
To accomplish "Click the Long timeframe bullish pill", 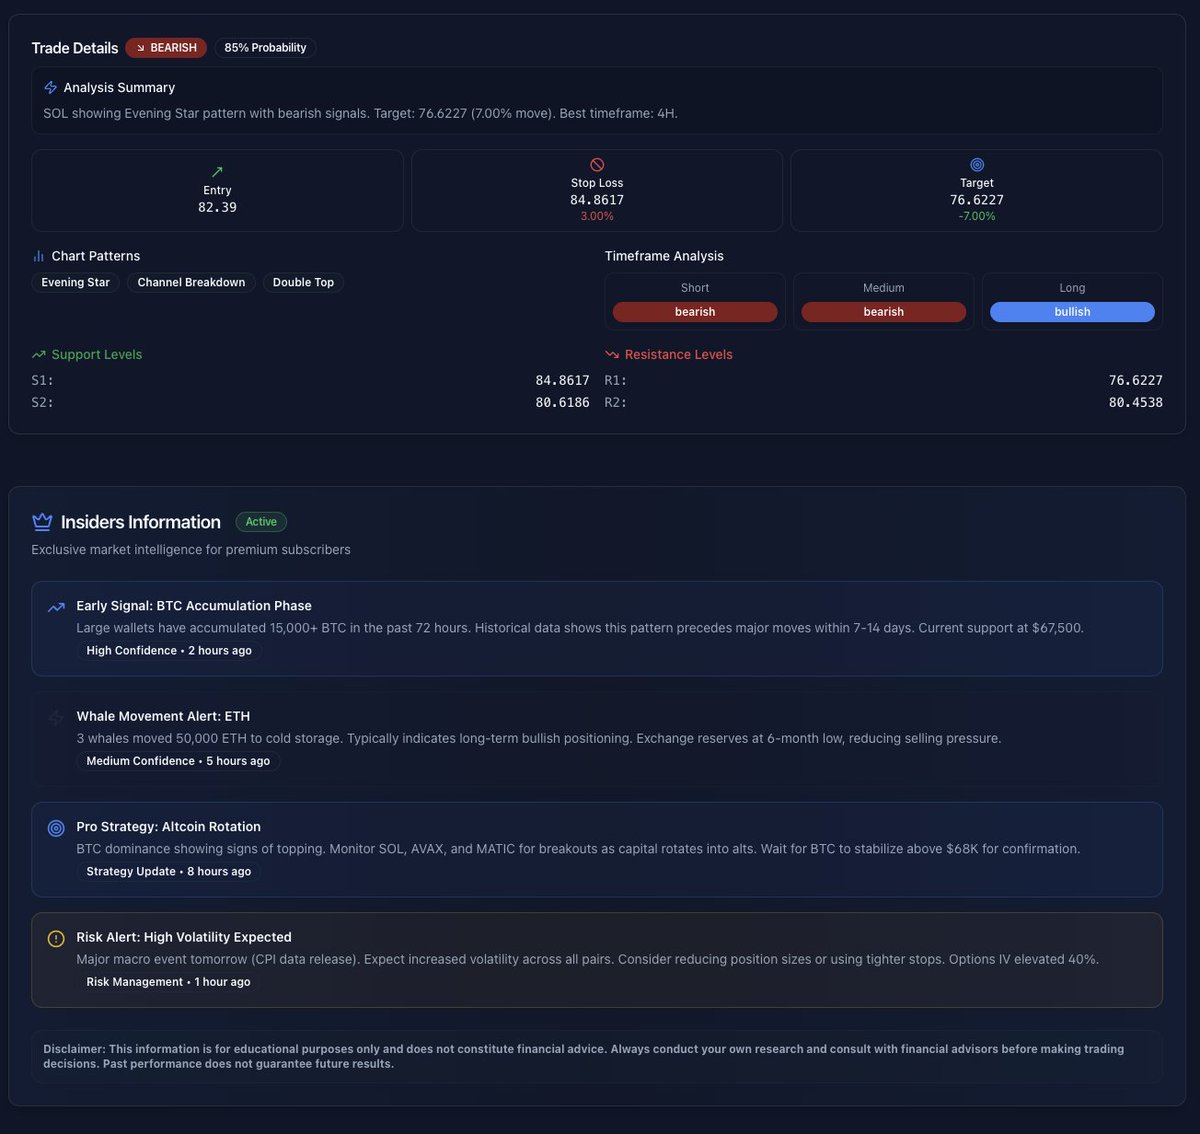I will click(1072, 312).
